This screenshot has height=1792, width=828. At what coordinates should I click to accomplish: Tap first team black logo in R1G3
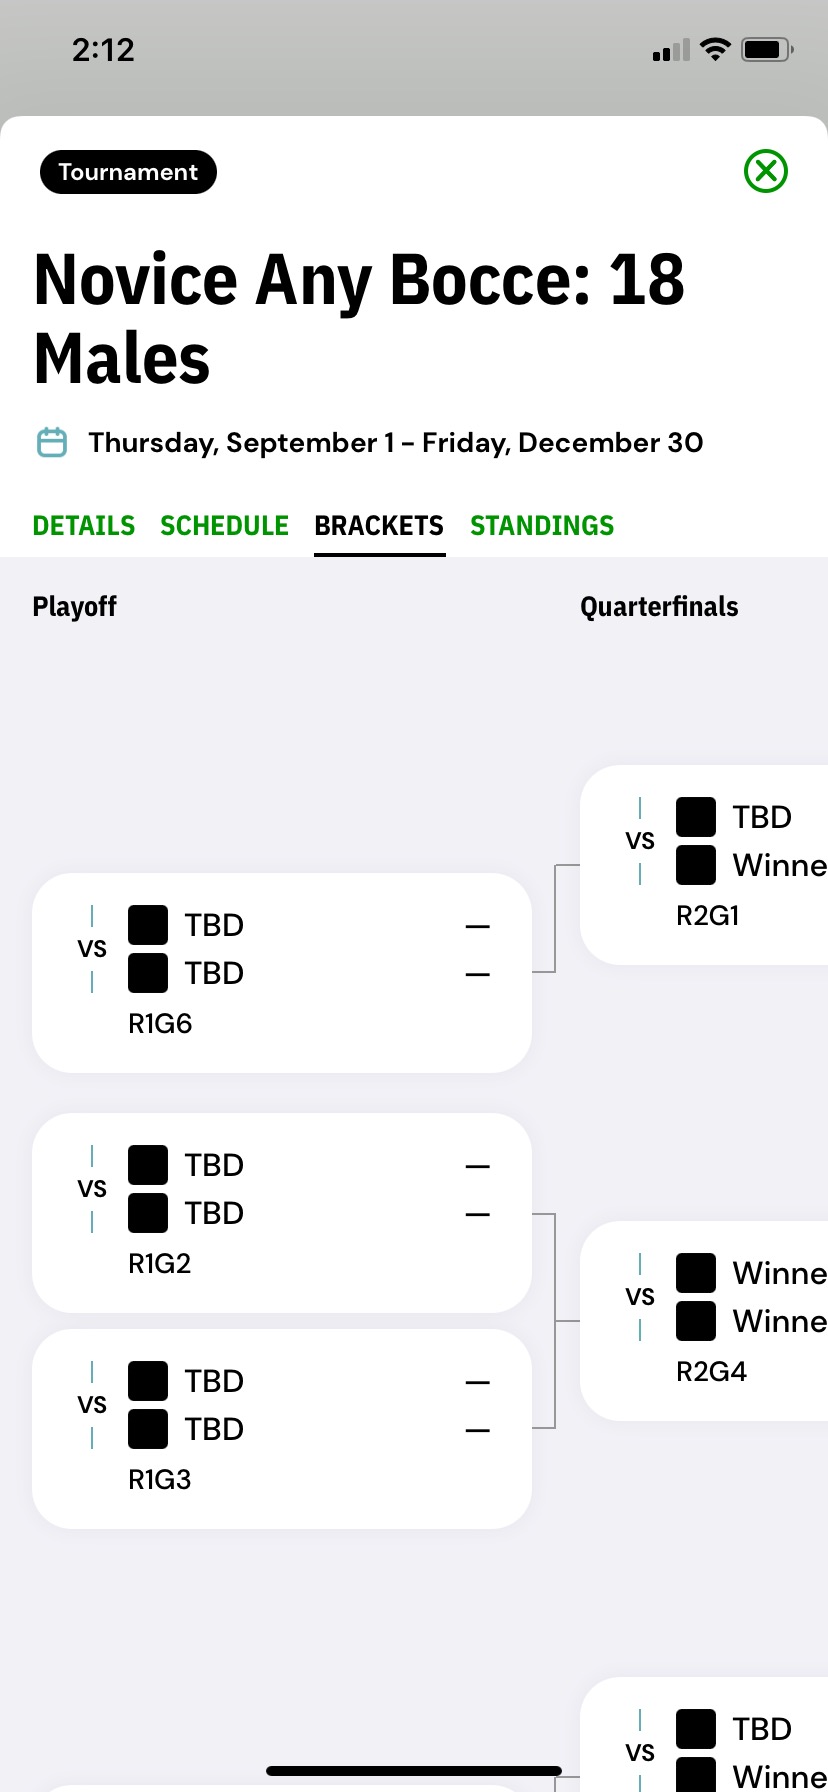coord(148,1381)
